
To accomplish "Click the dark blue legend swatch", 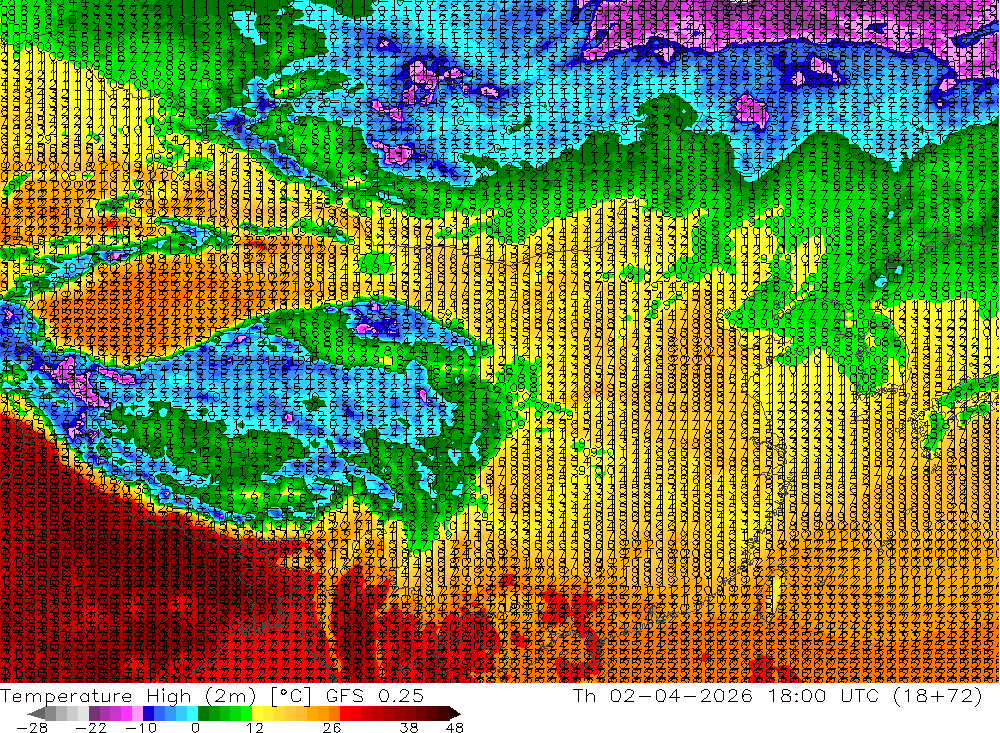I will tap(148, 713).
